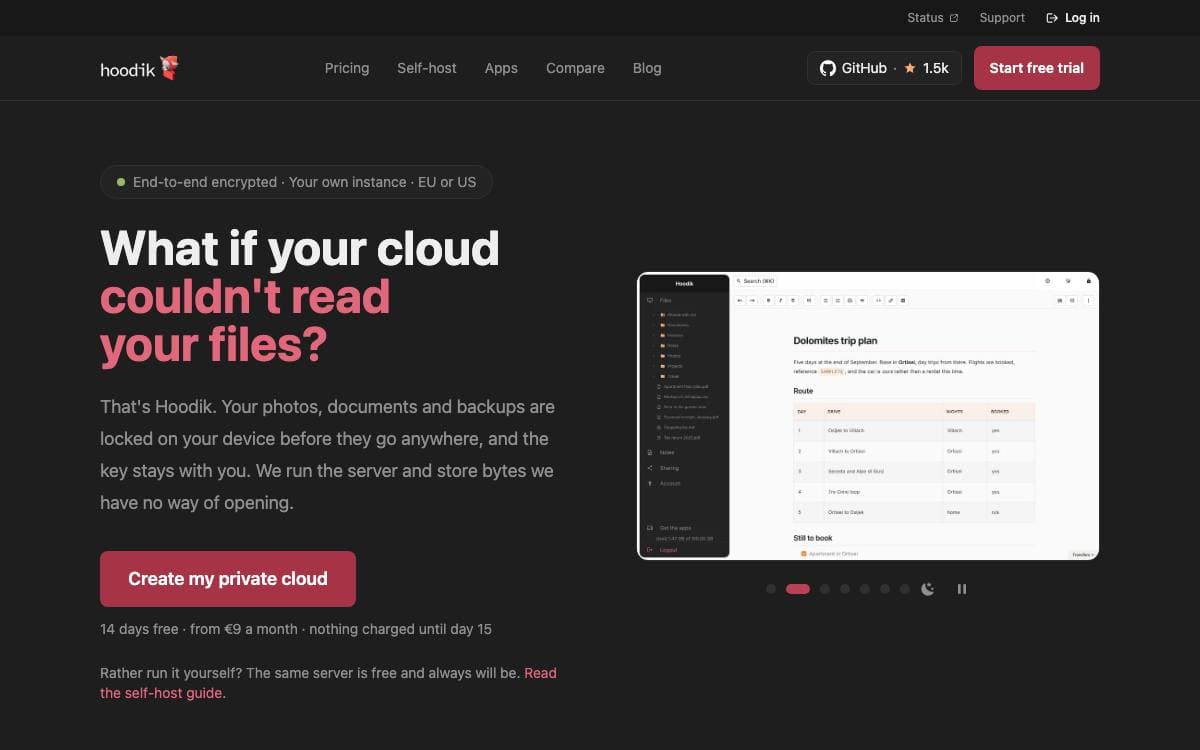Go to the Apps page
Image resolution: width=1200 pixels, height=750 pixels.
501,68
